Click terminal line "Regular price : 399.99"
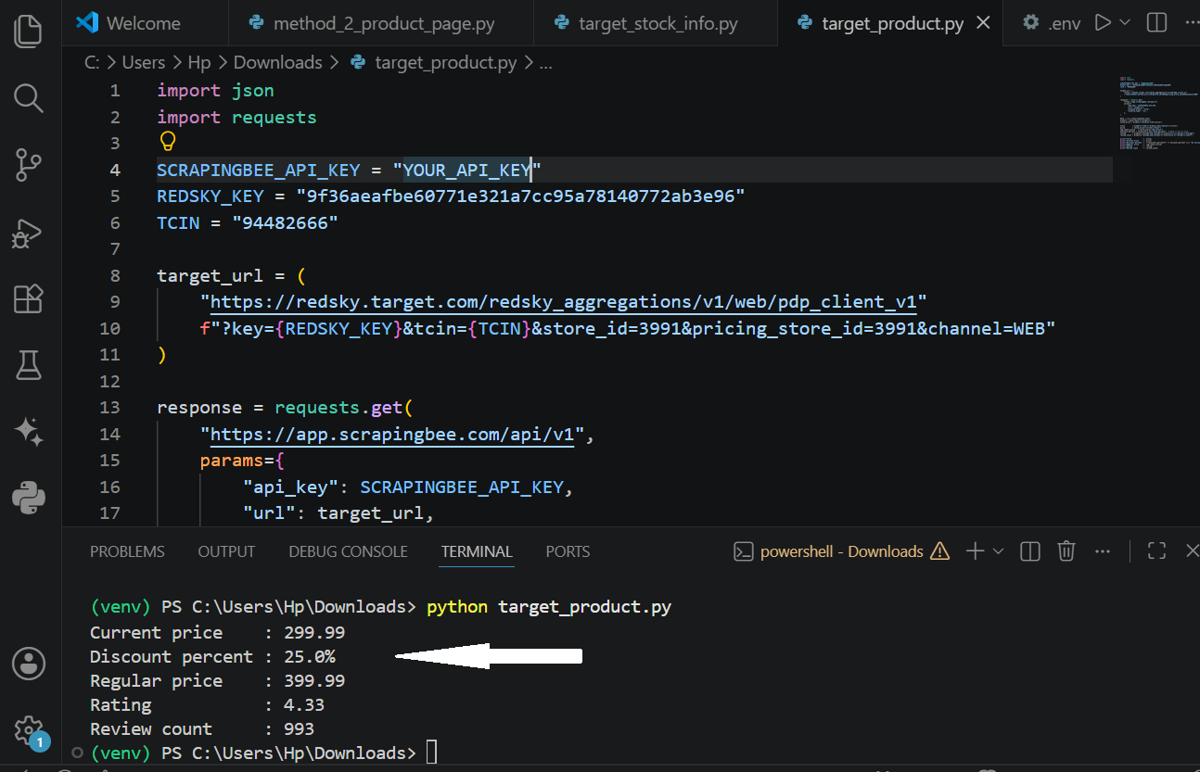Screen dimensions: 1200x772 tap(217, 681)
